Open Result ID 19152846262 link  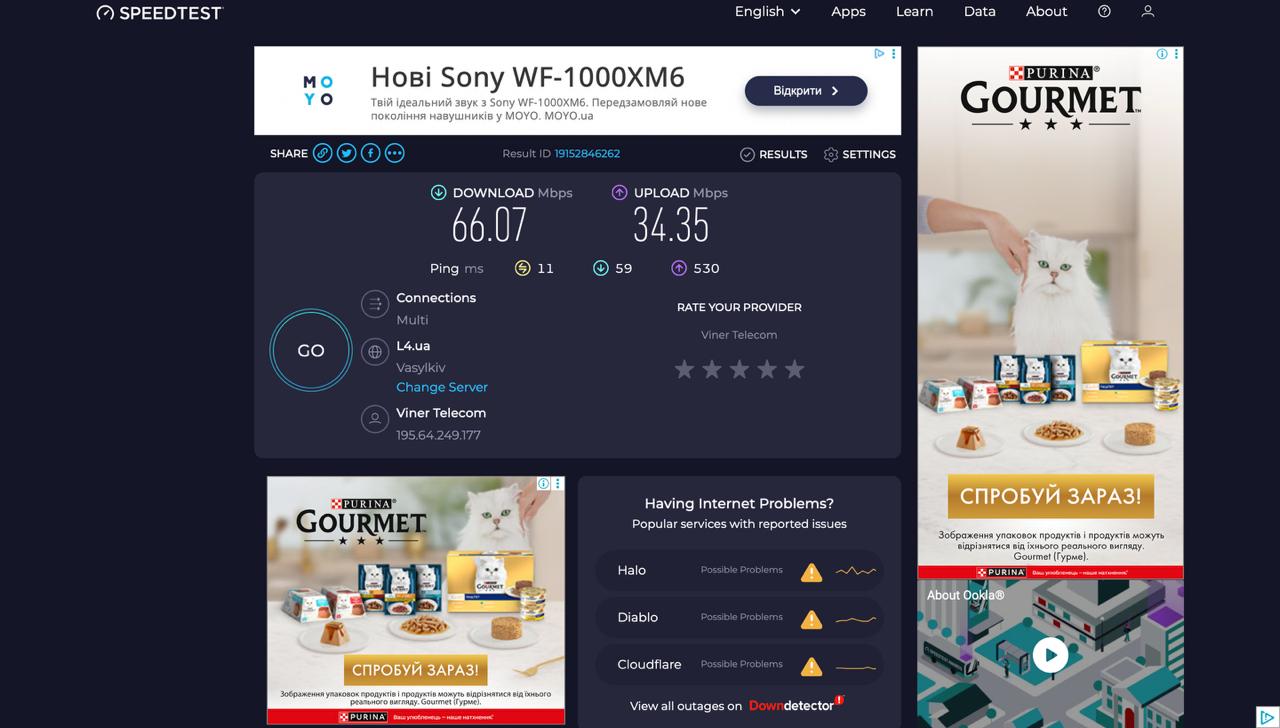tap(587, 153)
